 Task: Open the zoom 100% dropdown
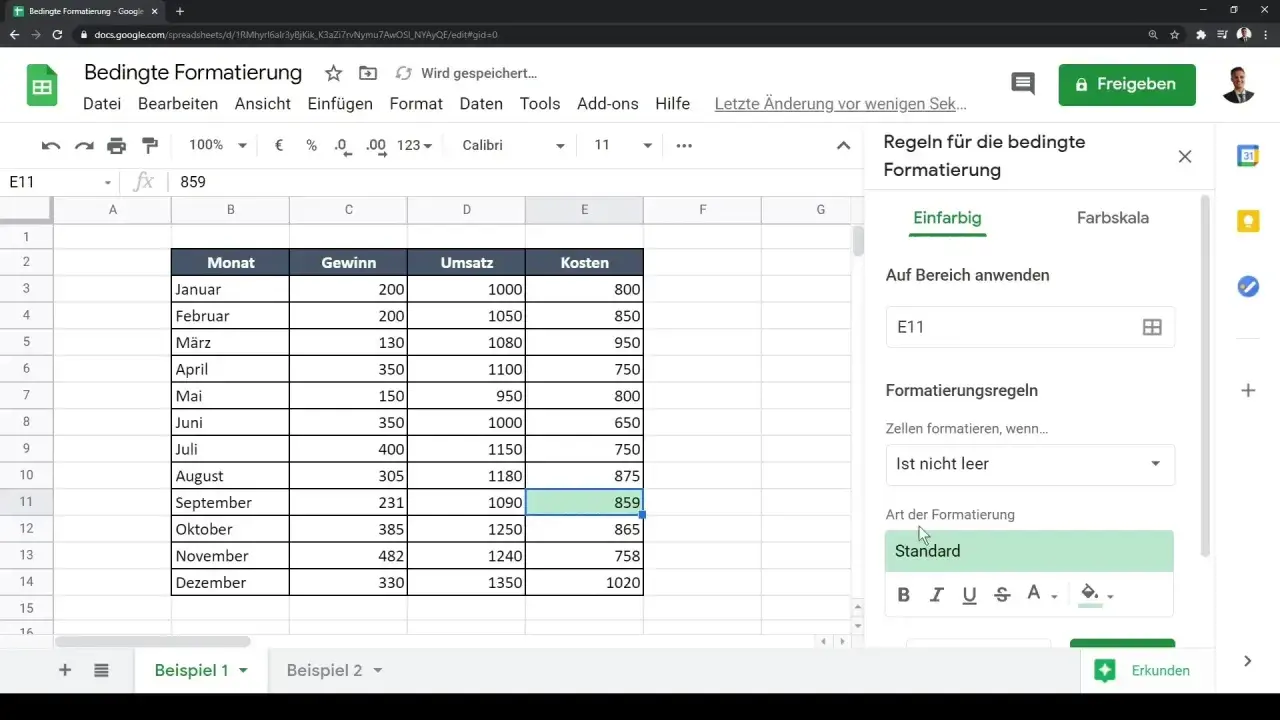click(218, 145)
